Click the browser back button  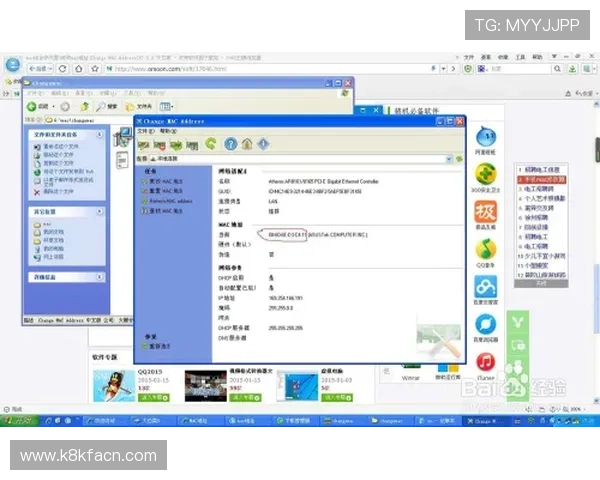40,69
